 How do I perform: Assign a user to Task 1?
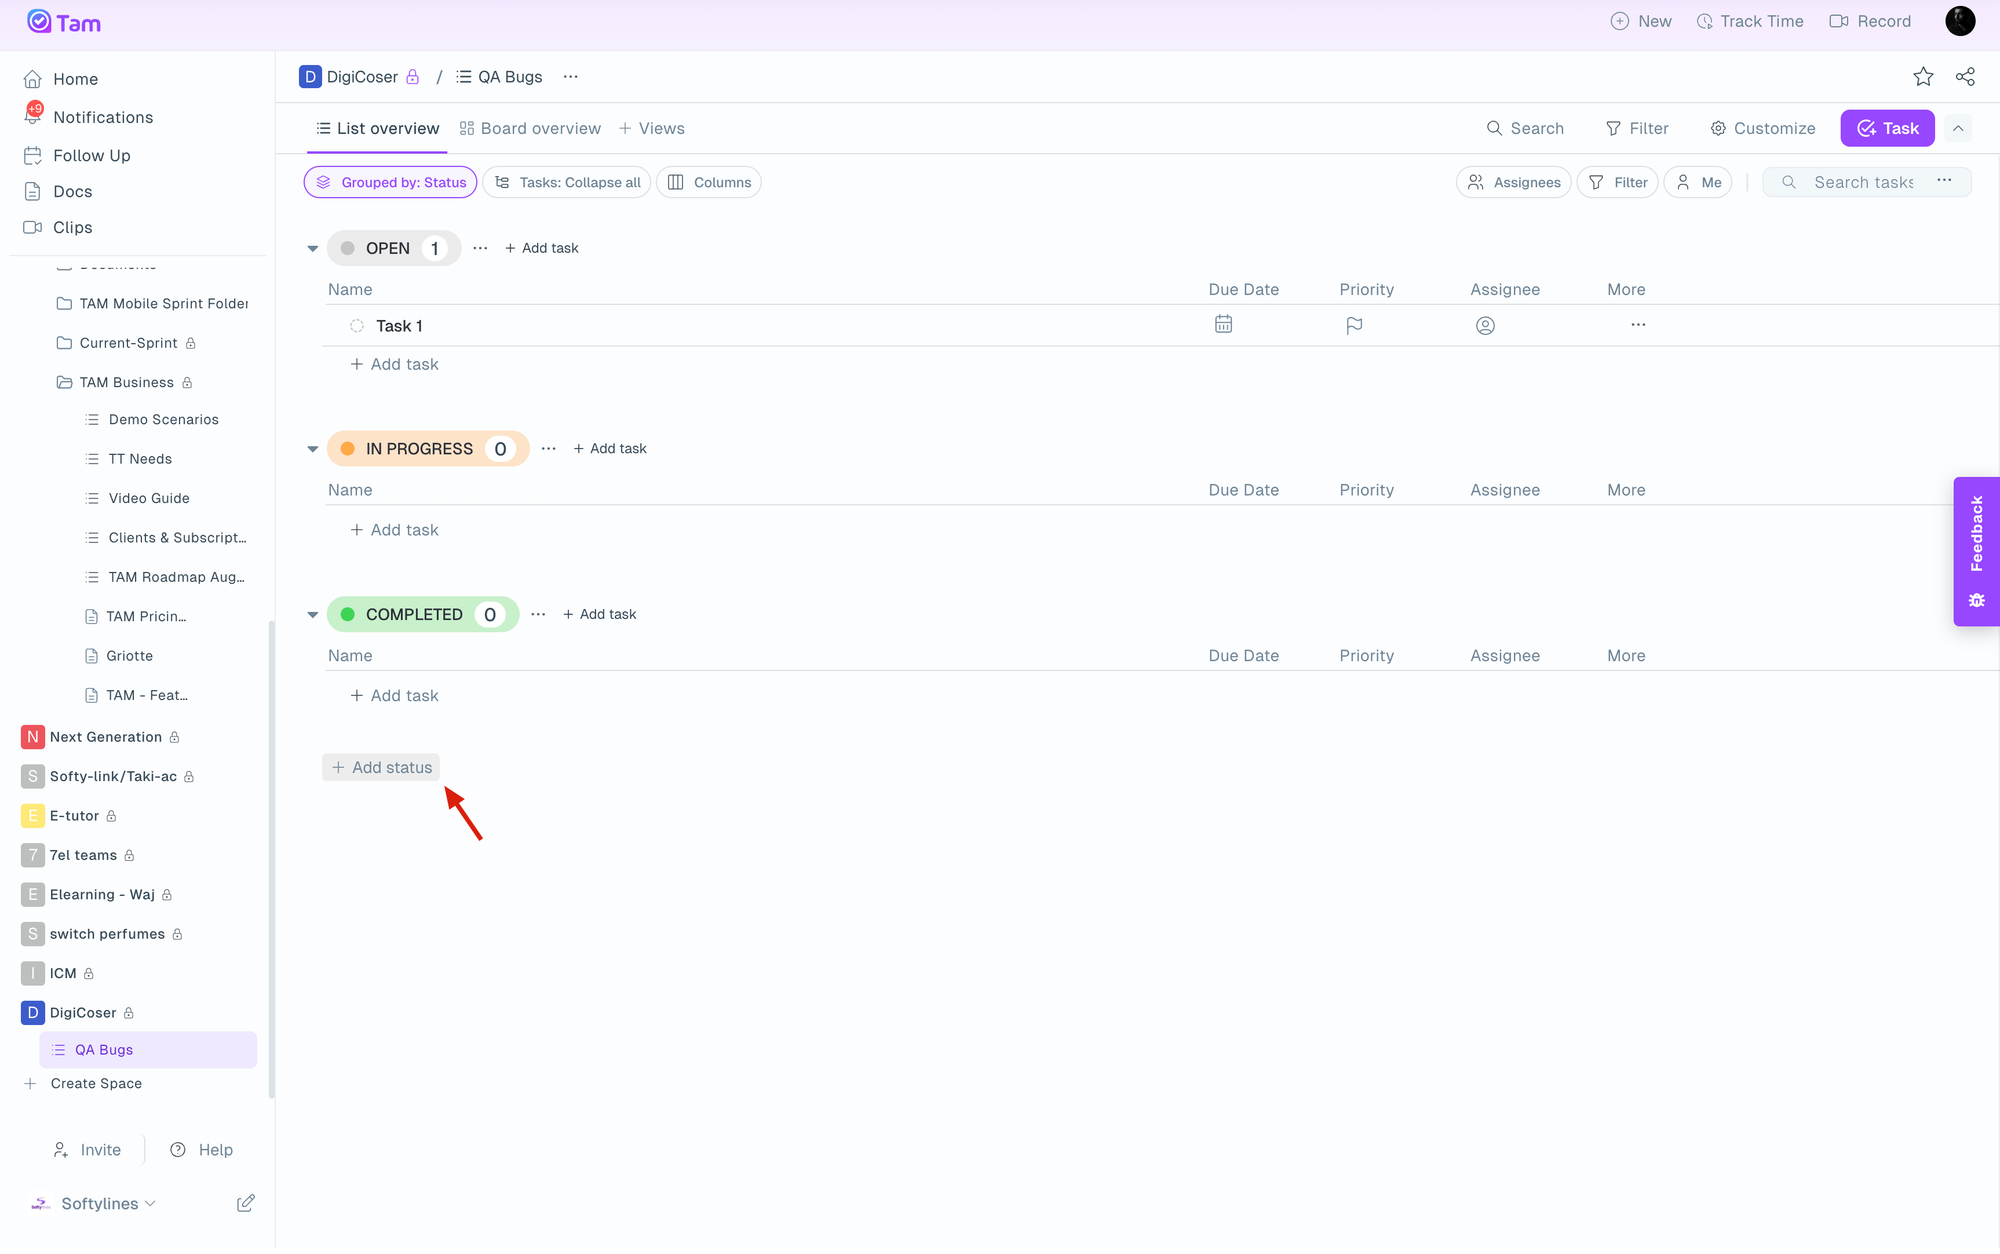coord(1485,326)
